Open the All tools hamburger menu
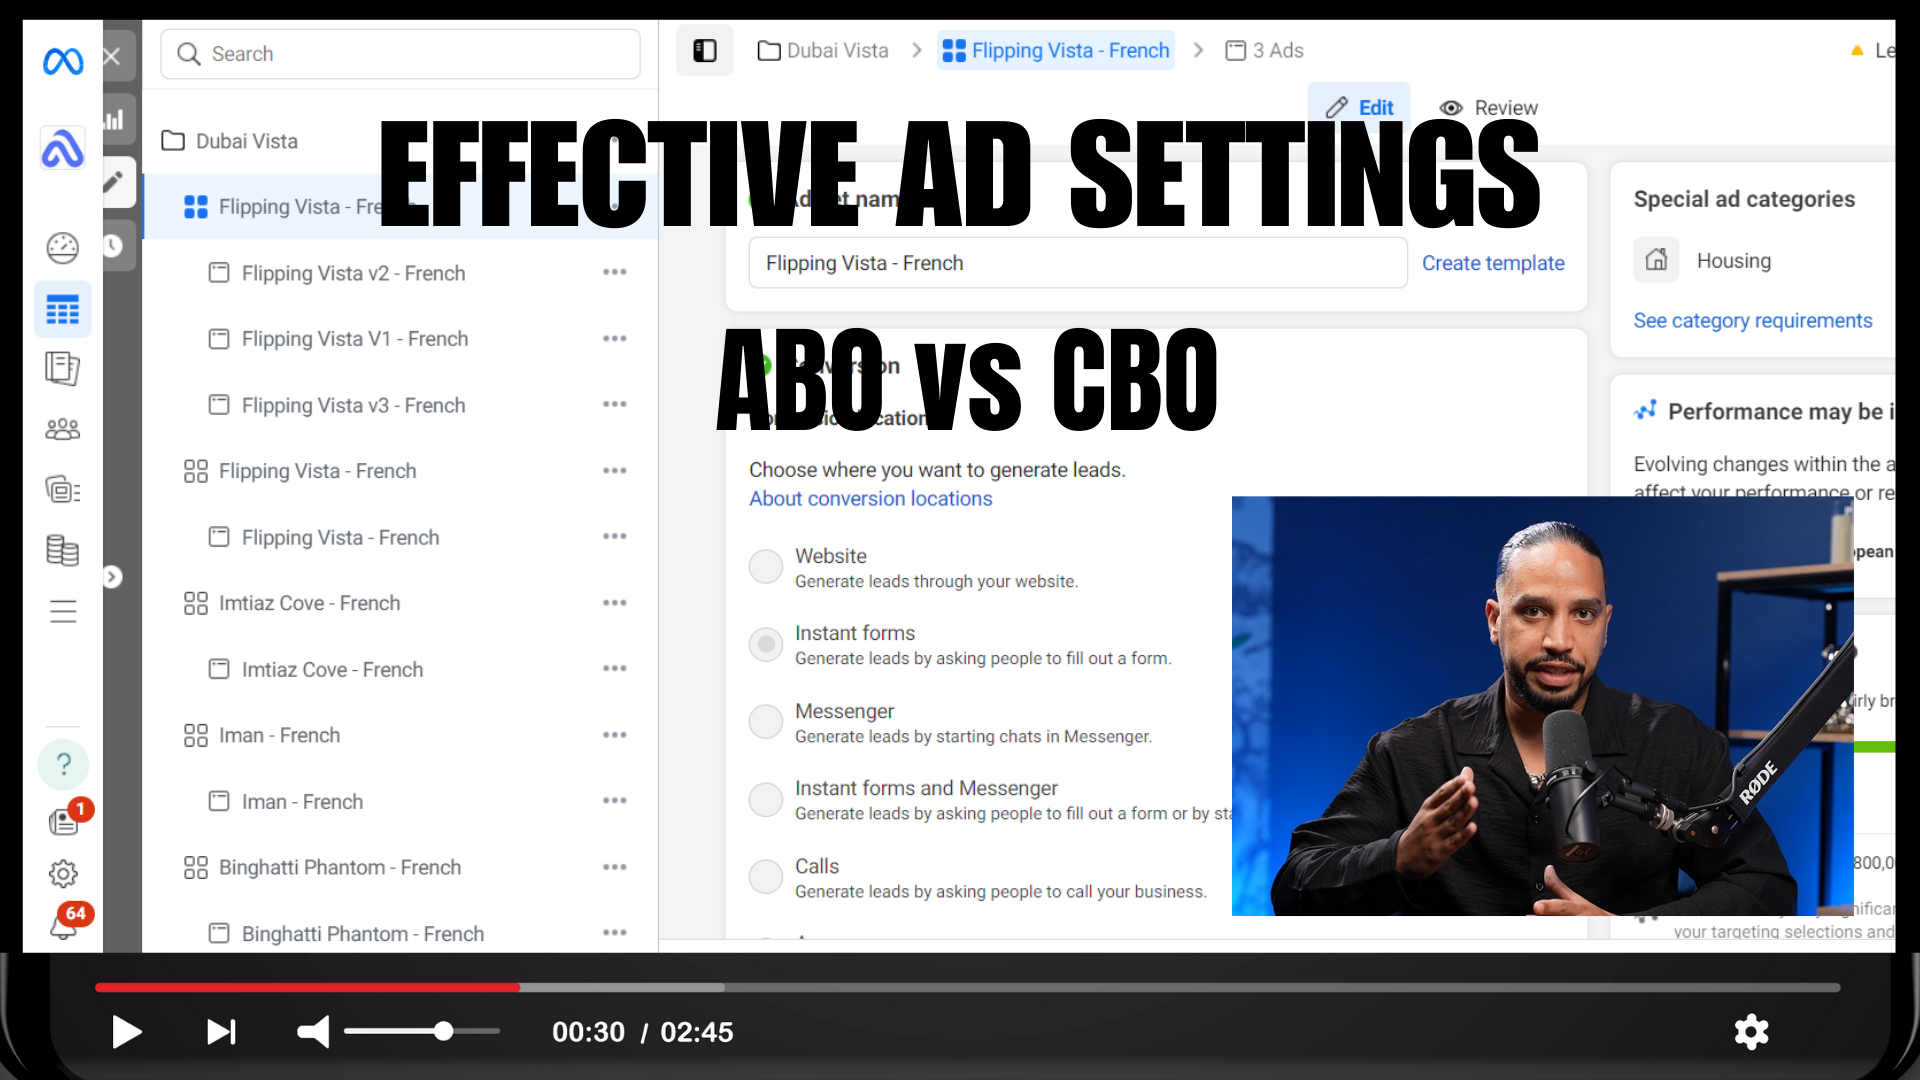Viewport: 1920px width, 1080px height. pyautogui.click(x=62, y=611)
